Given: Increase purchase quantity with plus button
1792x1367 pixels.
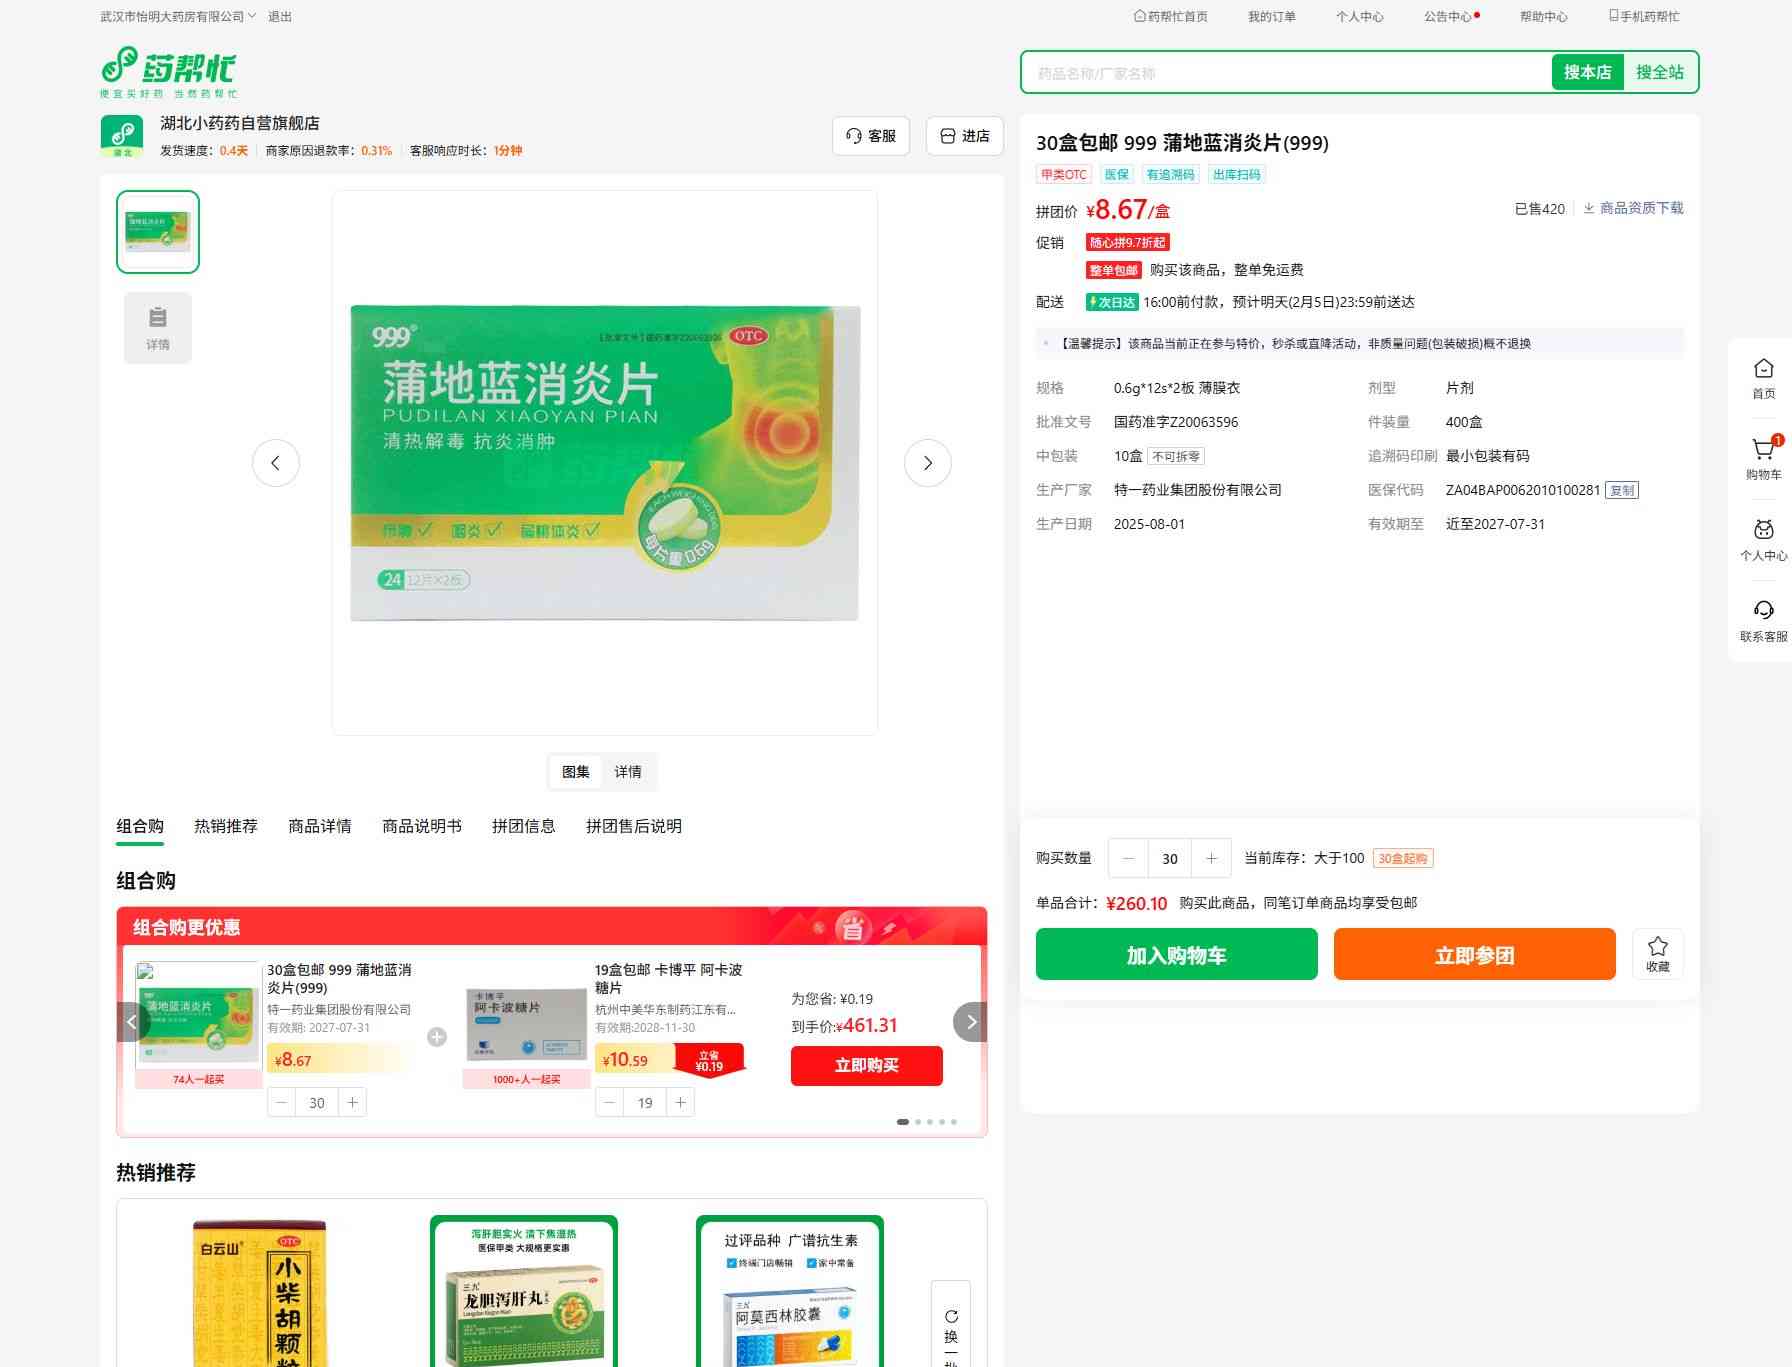Looking at the screenshot, I should 1211,858.
